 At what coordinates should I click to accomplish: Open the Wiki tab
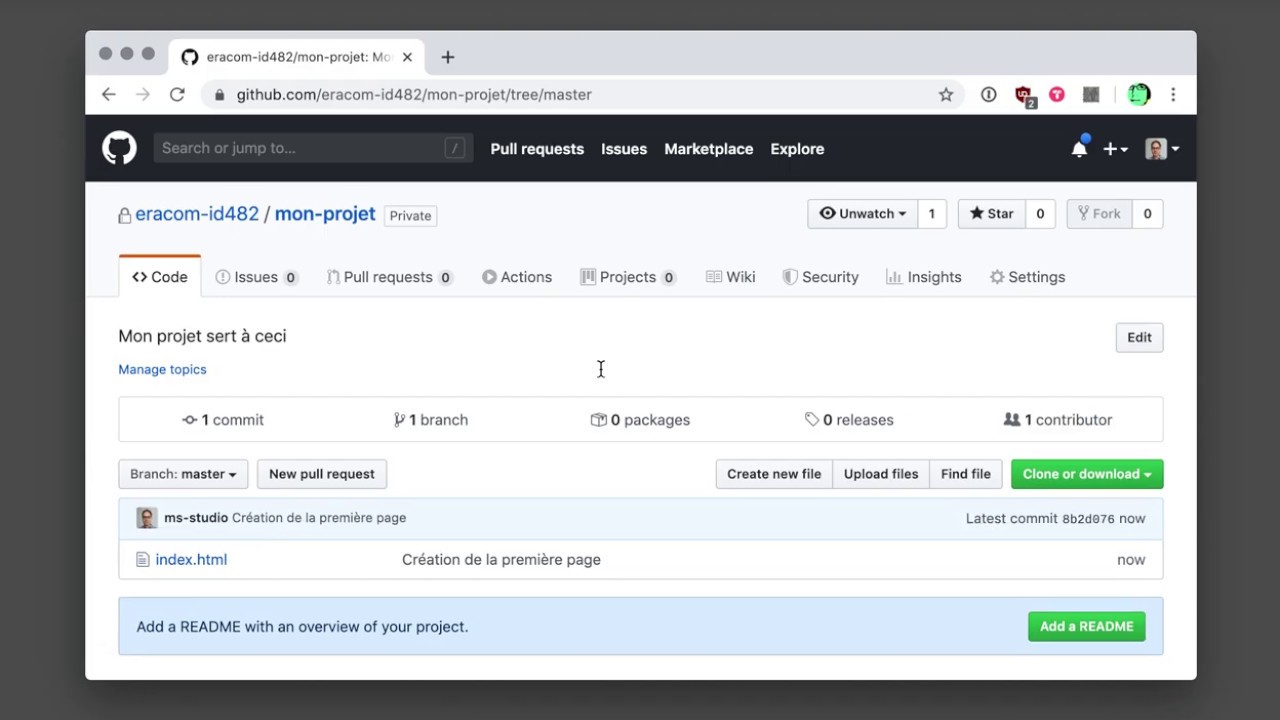tap(731, 277)
